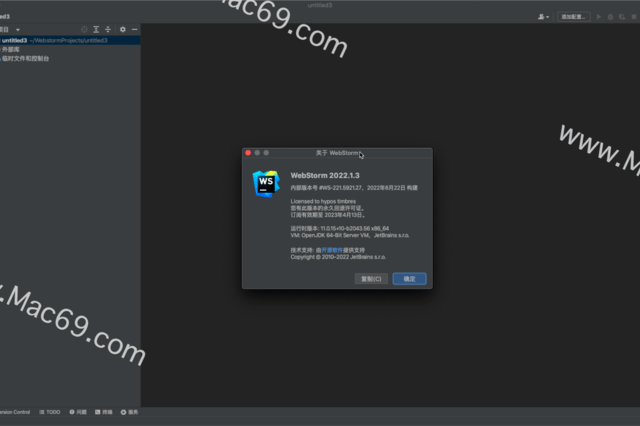Expand all items in Project panel

[96, 29]
